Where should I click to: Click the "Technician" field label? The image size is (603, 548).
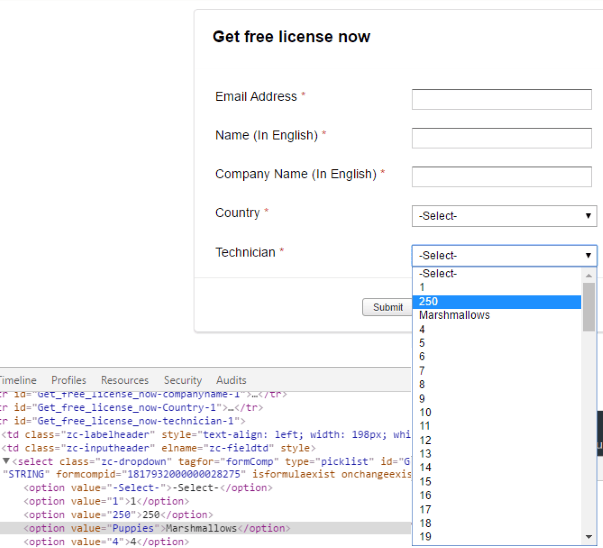coord(245,252)
